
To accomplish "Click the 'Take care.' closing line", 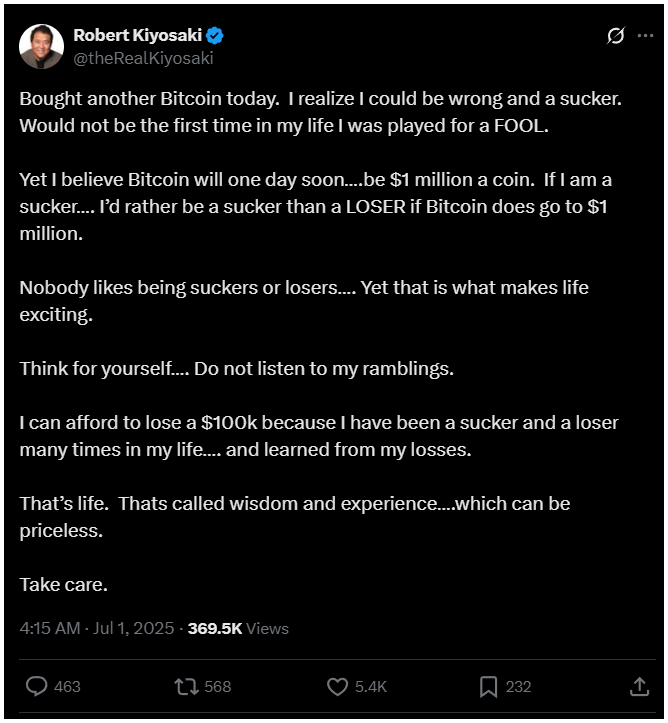I will (x=64, y=585).
